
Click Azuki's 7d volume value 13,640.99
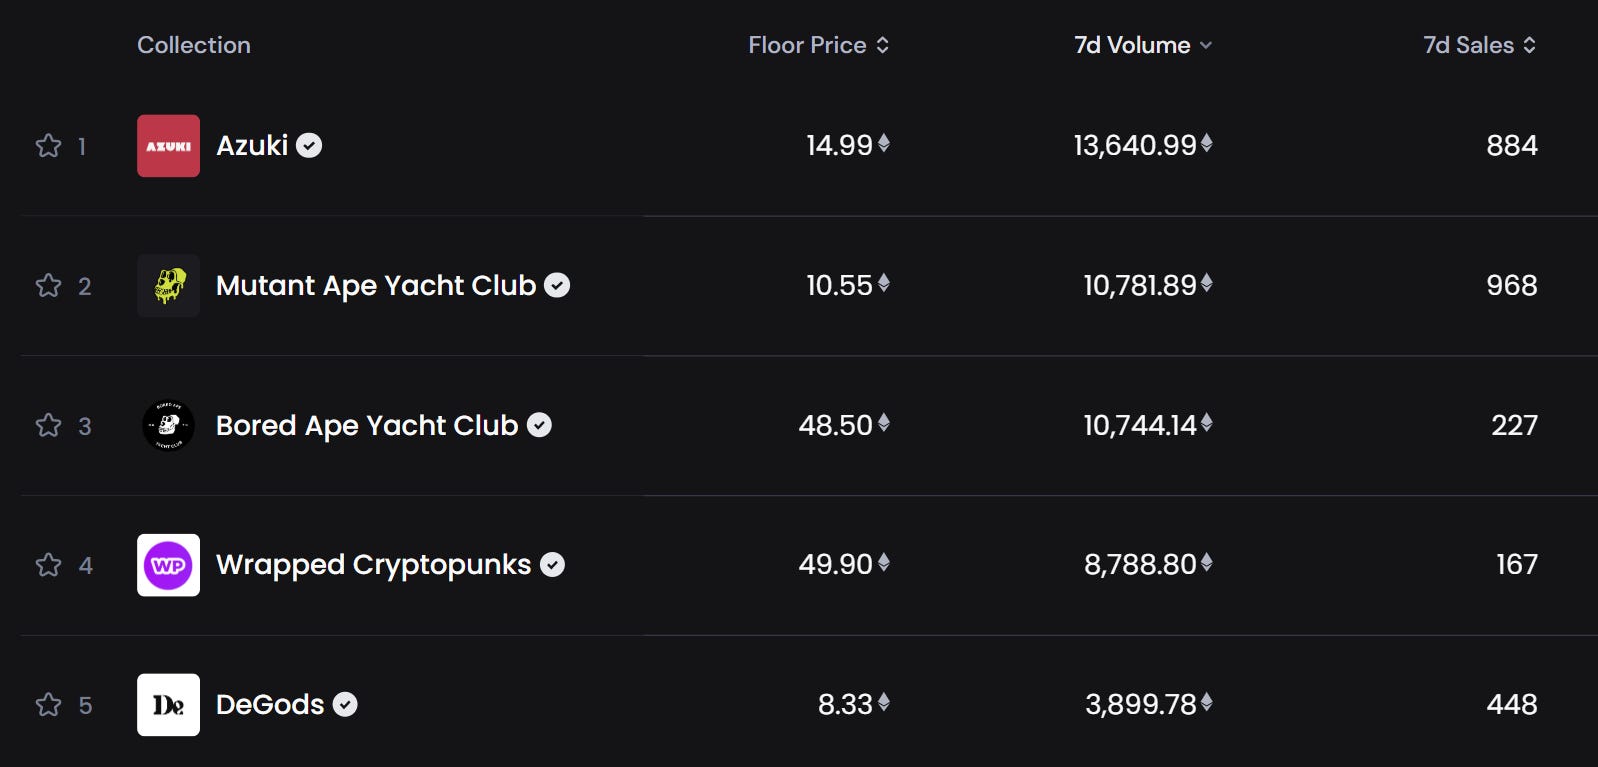click(x=1135, y=146)
